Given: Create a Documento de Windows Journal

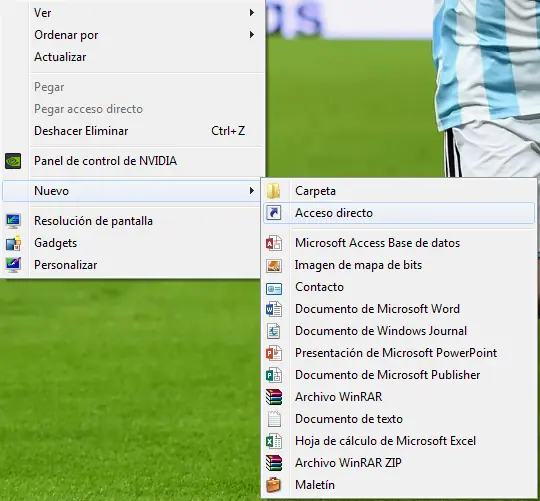Looking at the screenshot, I should point(399,331).
